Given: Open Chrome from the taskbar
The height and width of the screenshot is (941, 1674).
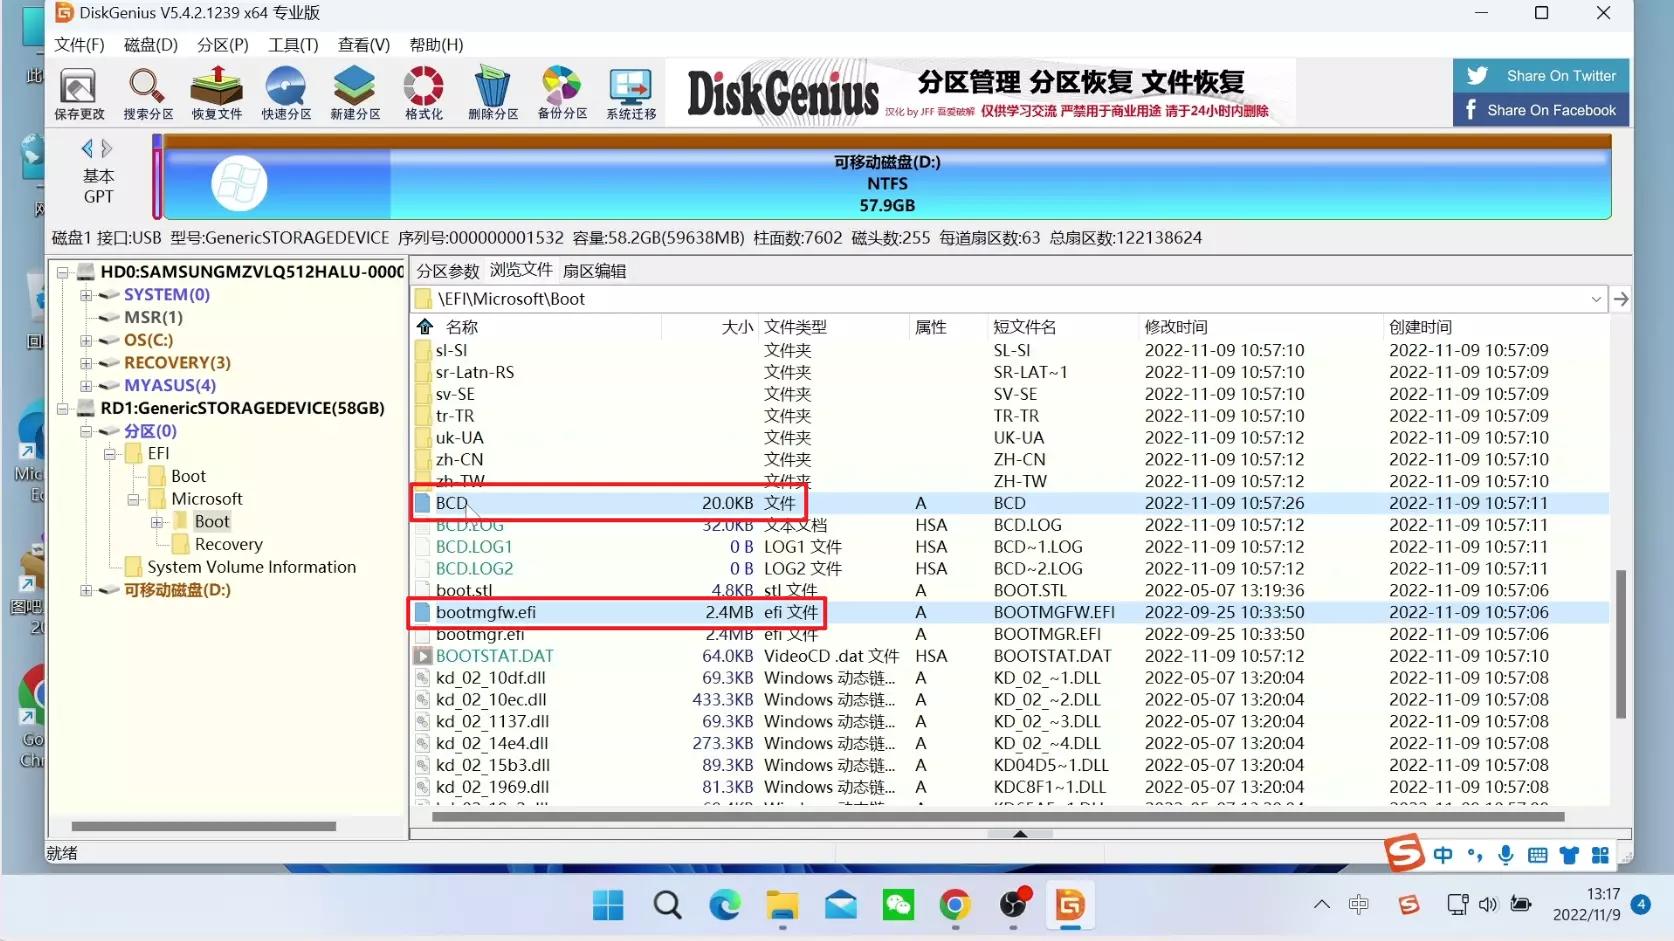Looking at the screenshot, I should click(x=954, y=906).
